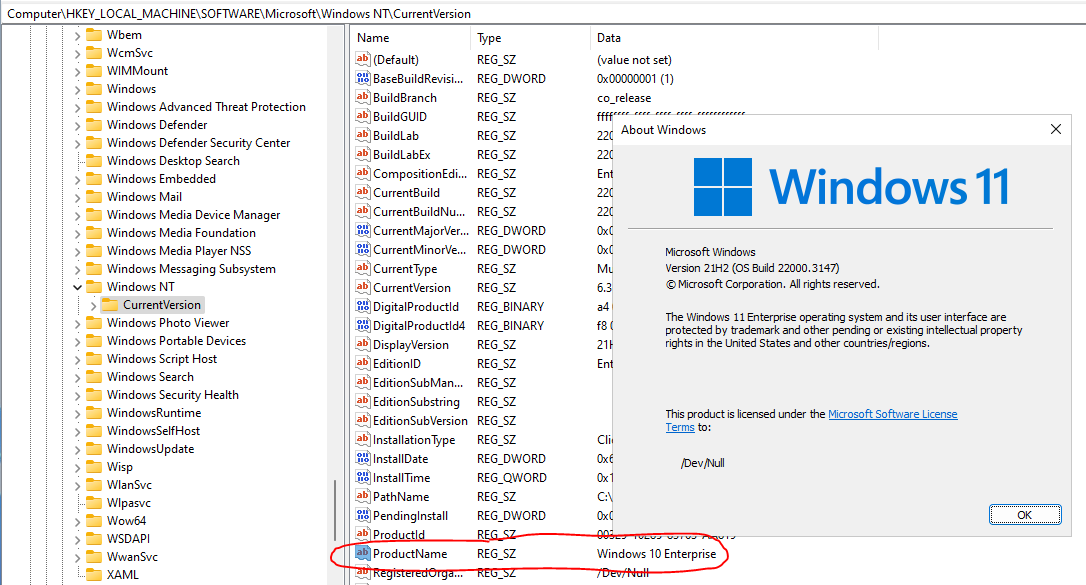Collapse the Windows NT tree node
Image resolution: width=1086 pixels, height=585 pixels.
77,287
